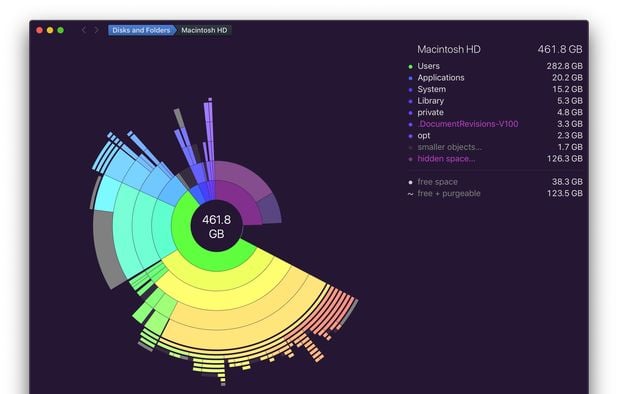
Task: Open Disks and Folders breadcrumb
Action: point(141,30)
